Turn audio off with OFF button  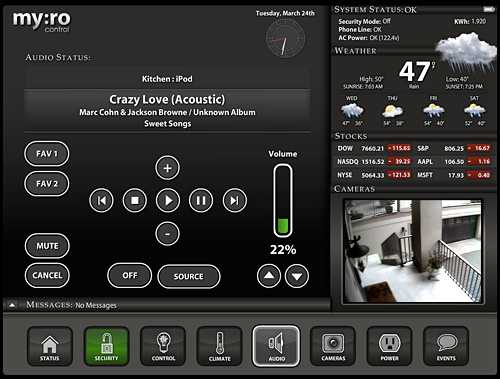coord(130,275)
